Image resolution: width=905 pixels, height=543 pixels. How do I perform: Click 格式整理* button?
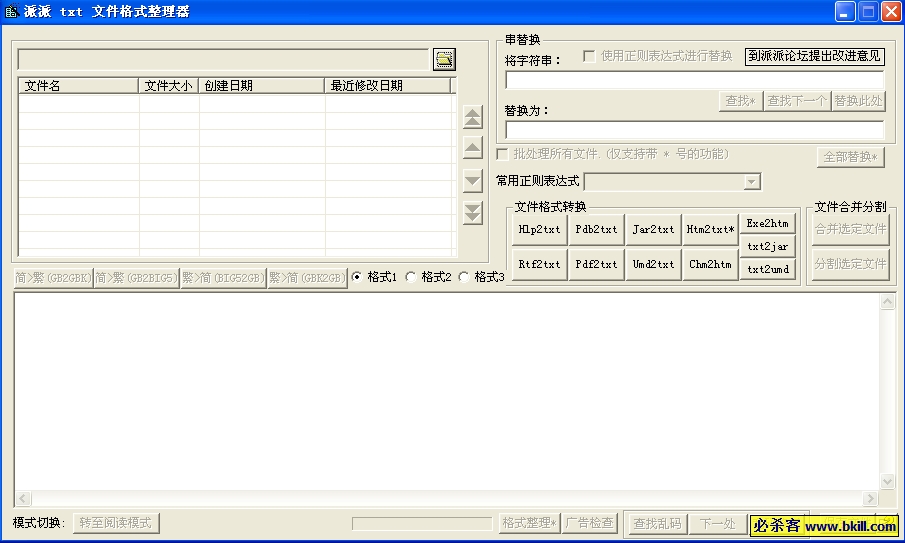coord(529,523)
